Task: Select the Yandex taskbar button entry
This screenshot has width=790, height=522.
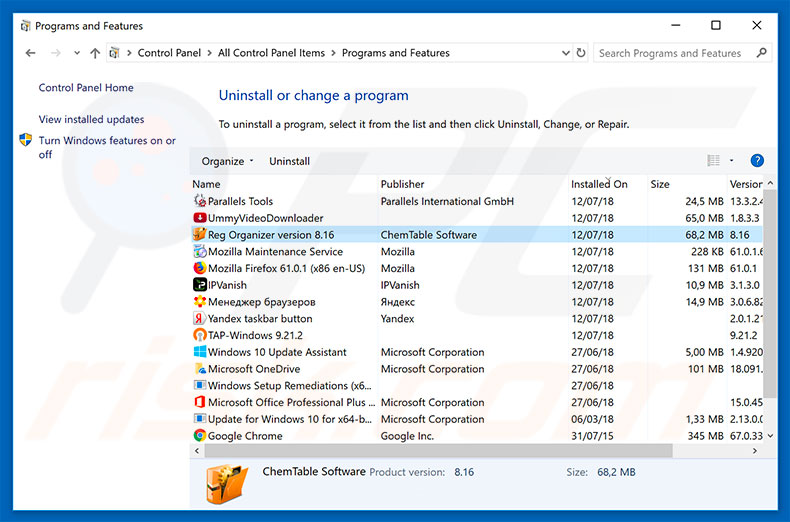Action: [260, 318]
